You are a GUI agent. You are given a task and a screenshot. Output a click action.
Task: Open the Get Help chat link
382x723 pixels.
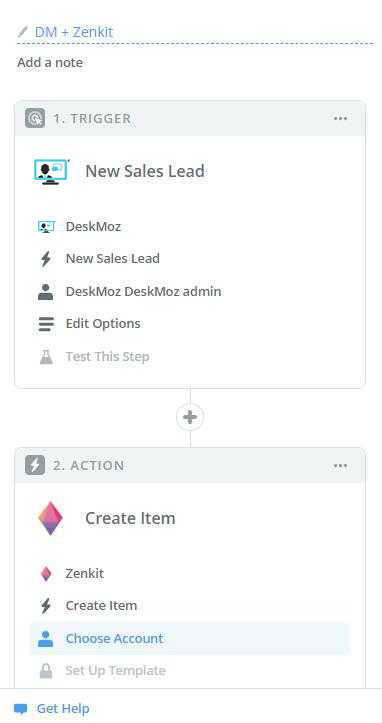click(52, 708)
